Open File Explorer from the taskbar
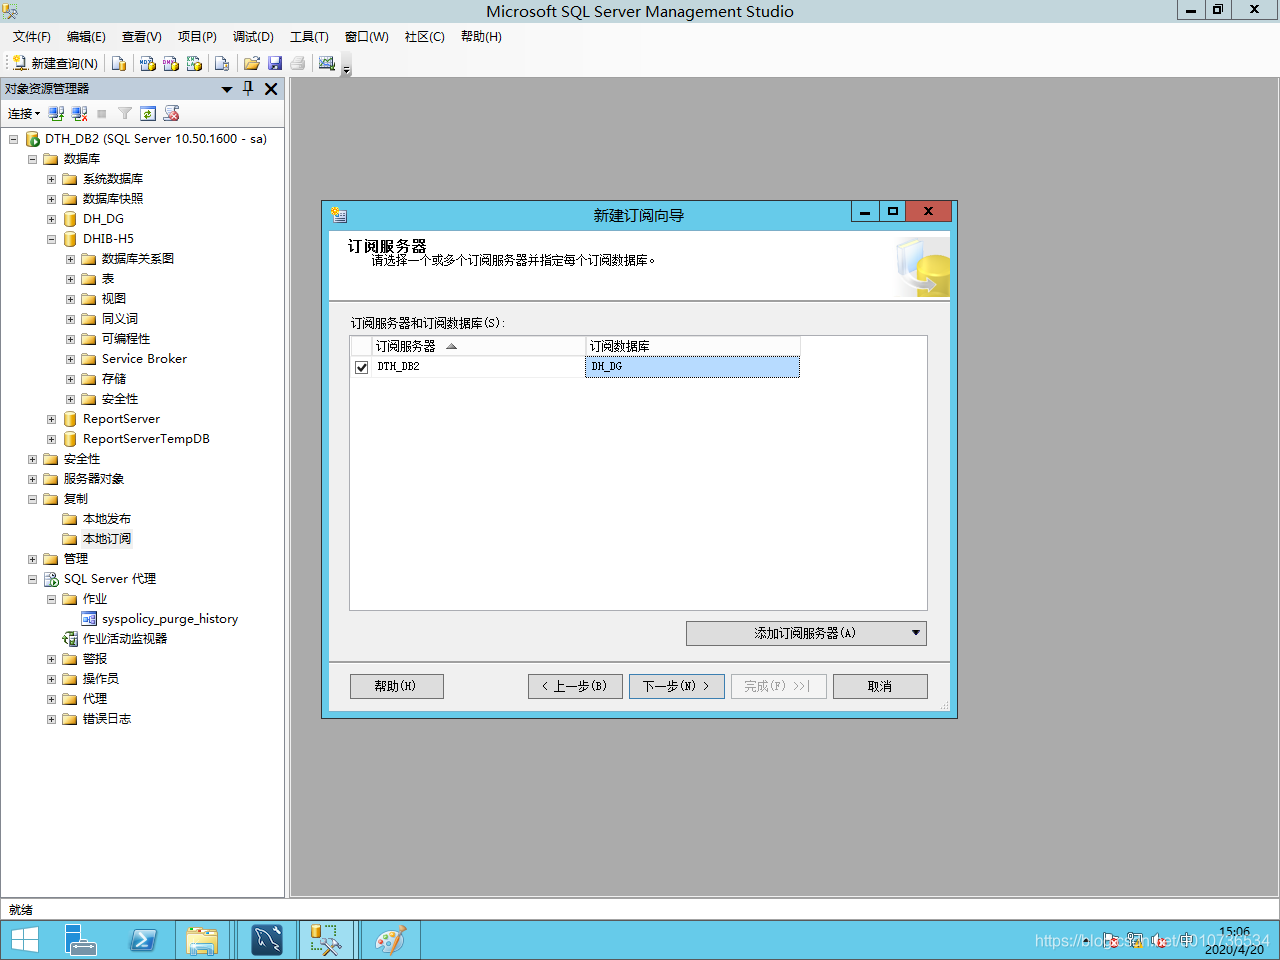 pyautogui.click(x=202, y=940)
